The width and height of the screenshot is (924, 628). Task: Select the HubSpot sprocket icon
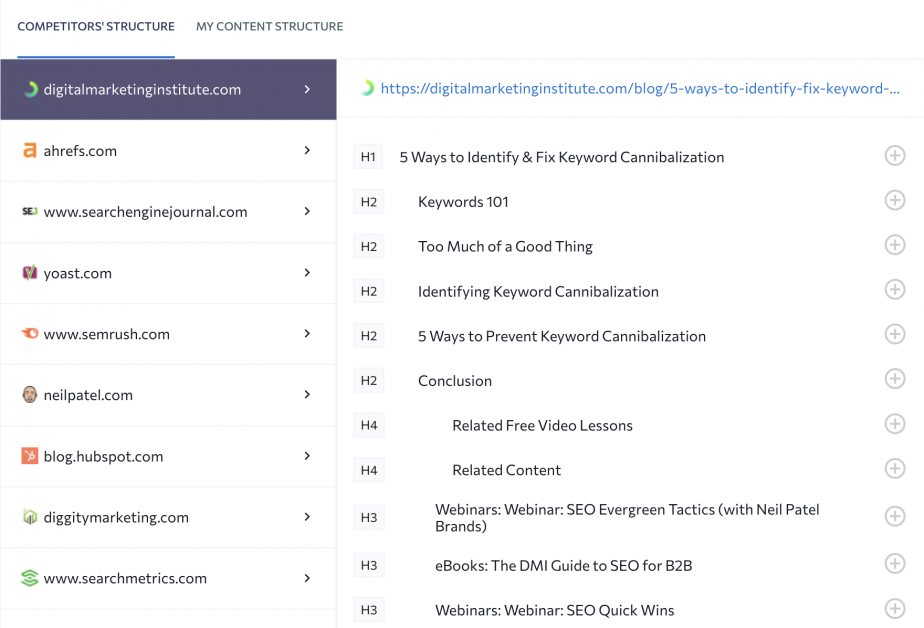tap(29, 456)
